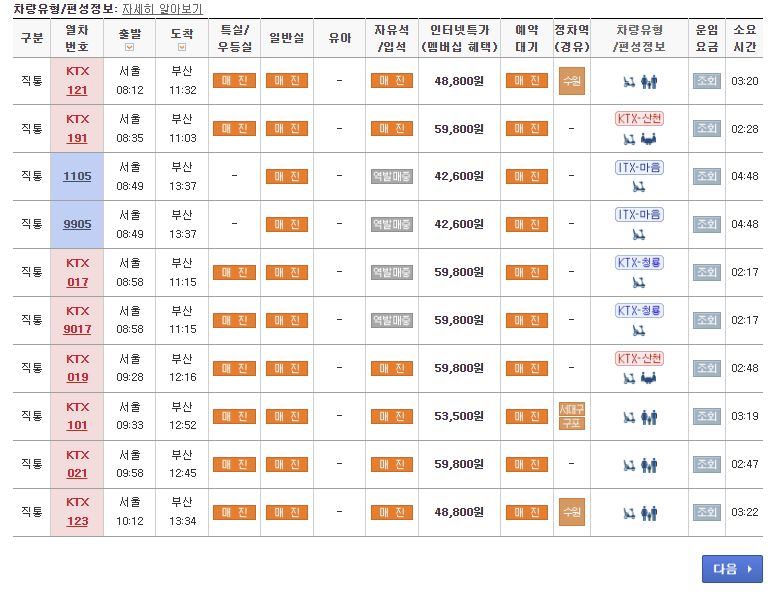The height and width of the screenshot is (595, 775).
Task: Click reservation waiting 매진 button for KTX 123
Action: [x=527, y=512]
